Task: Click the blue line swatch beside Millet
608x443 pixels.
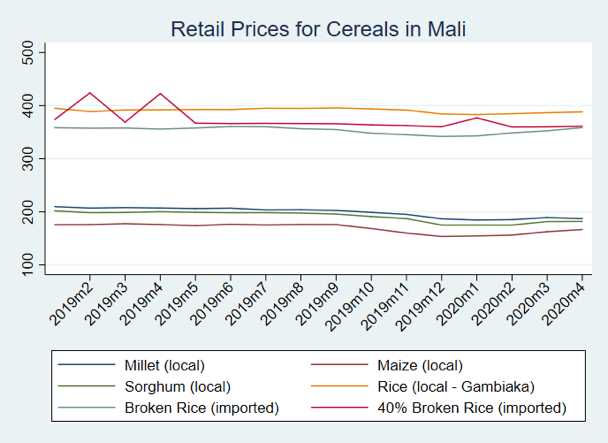Action: click(x=88, y=365)
